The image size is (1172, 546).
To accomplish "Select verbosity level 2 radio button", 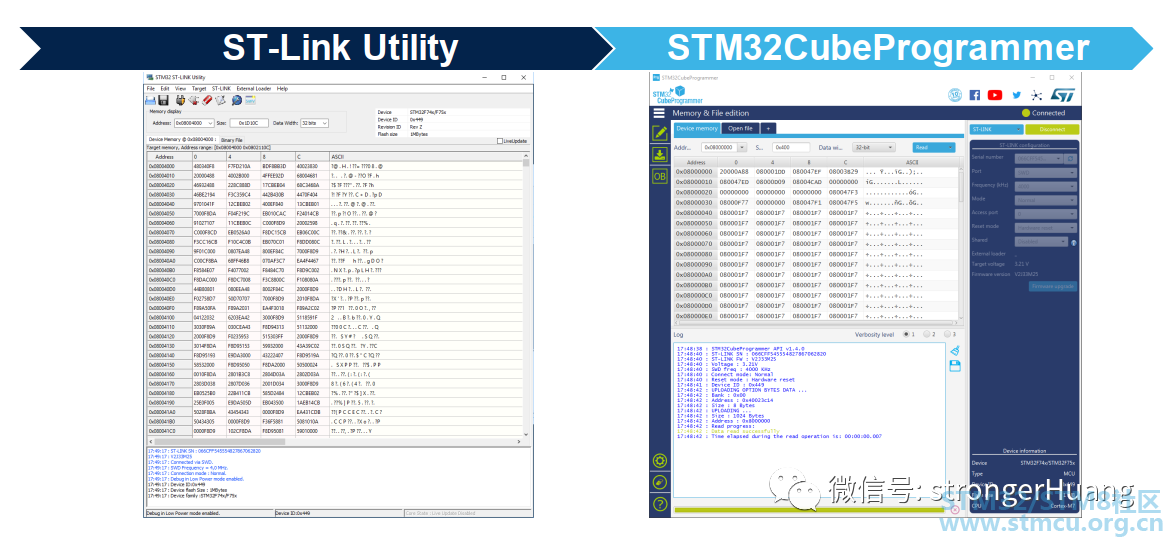I will 926,334.
